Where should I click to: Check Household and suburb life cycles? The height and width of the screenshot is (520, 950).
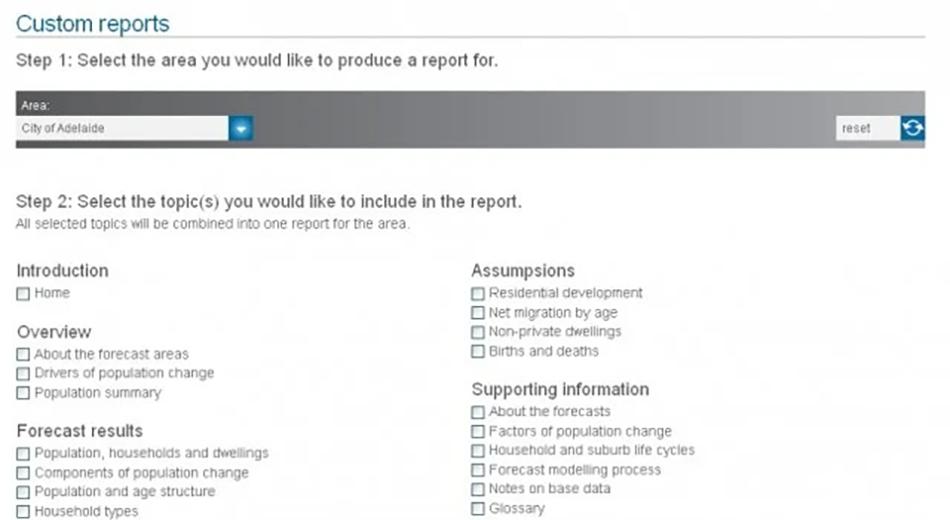pyautogui.click(x=478, y=451)
